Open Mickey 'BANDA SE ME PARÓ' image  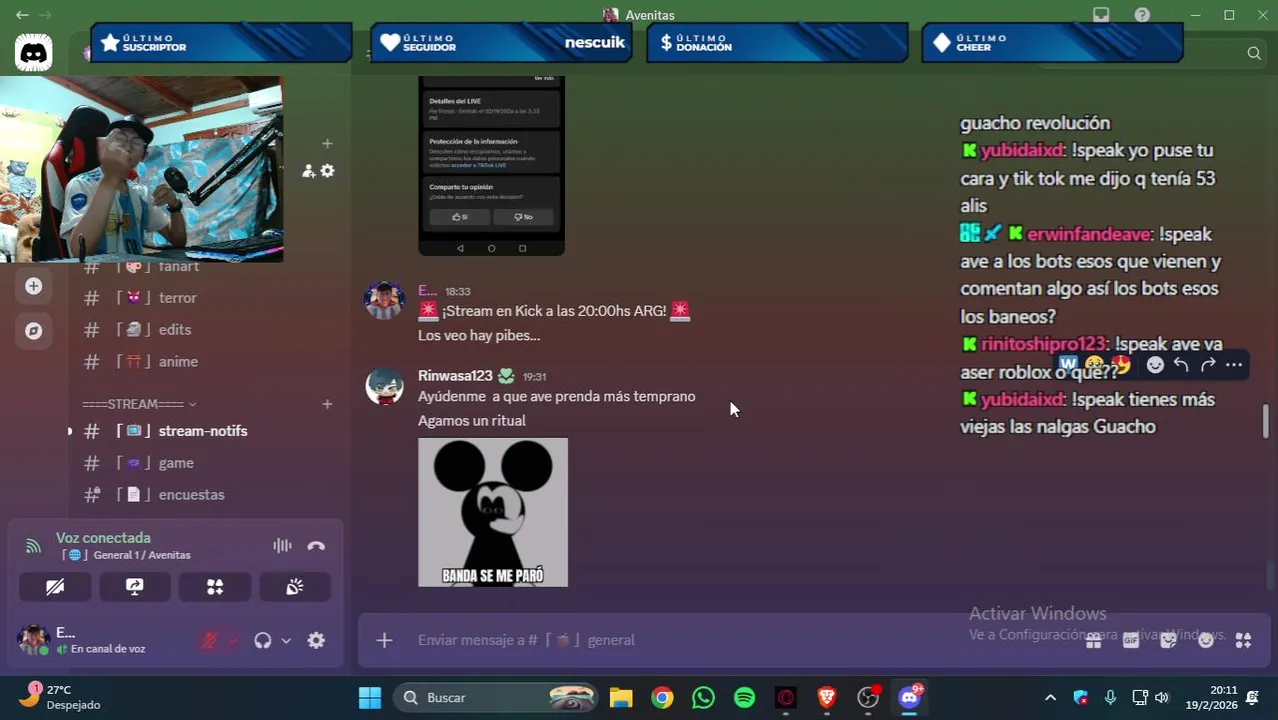pyautogui.click(x=493, y=512)
